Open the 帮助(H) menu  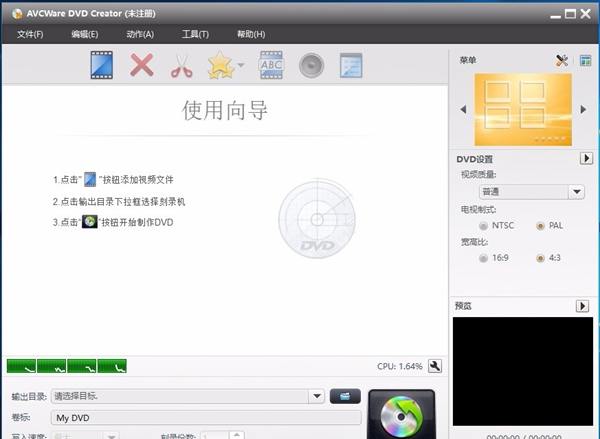point(251,34)
